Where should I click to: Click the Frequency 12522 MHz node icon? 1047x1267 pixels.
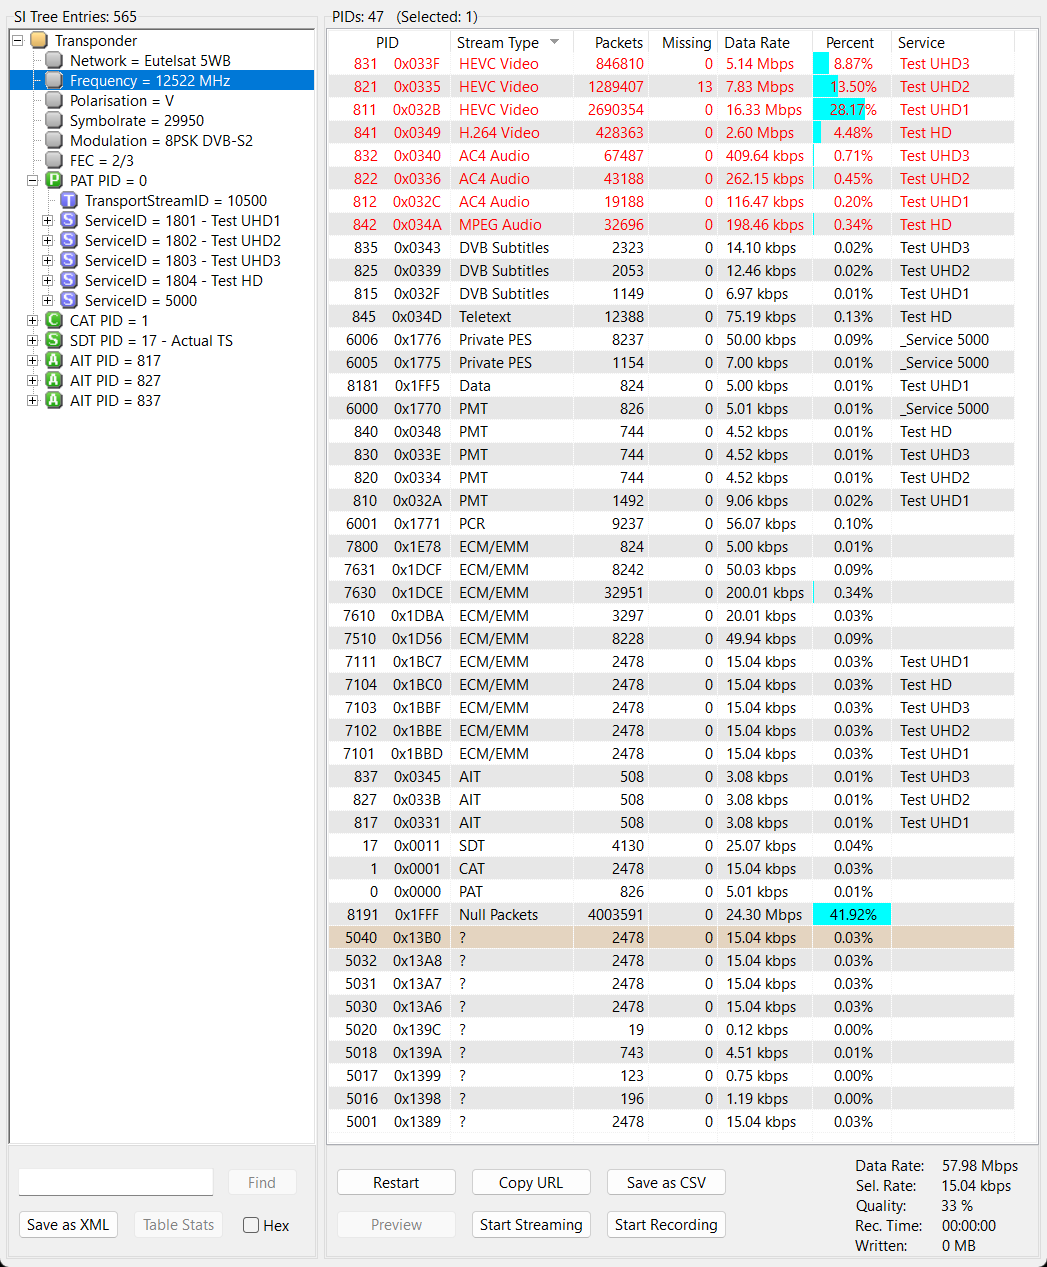click(x=54, y=81)
